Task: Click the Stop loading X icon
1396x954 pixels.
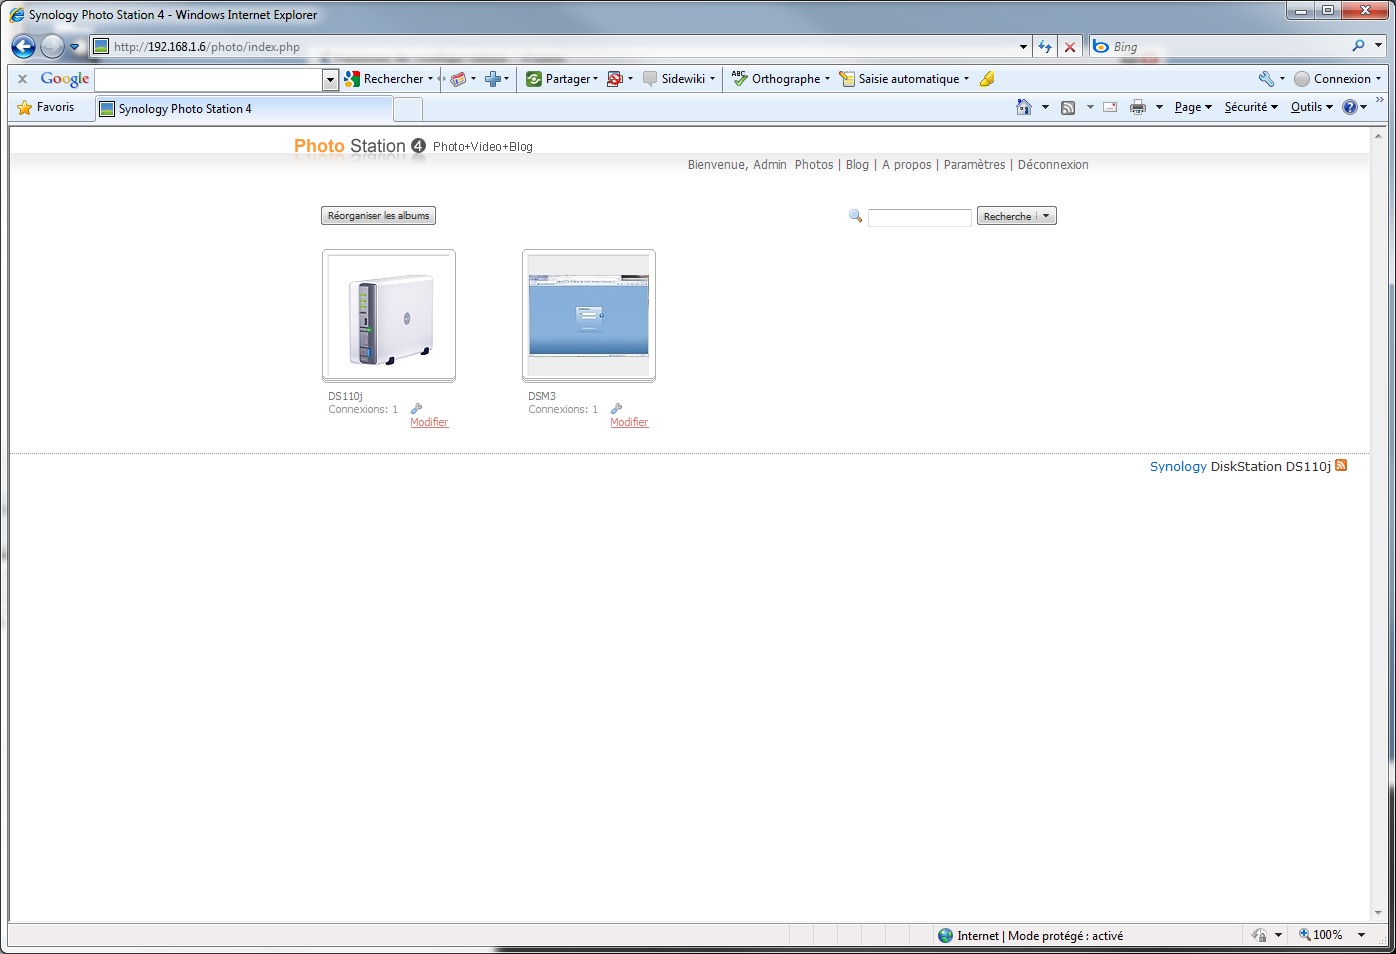Action: pos(1070,46)
